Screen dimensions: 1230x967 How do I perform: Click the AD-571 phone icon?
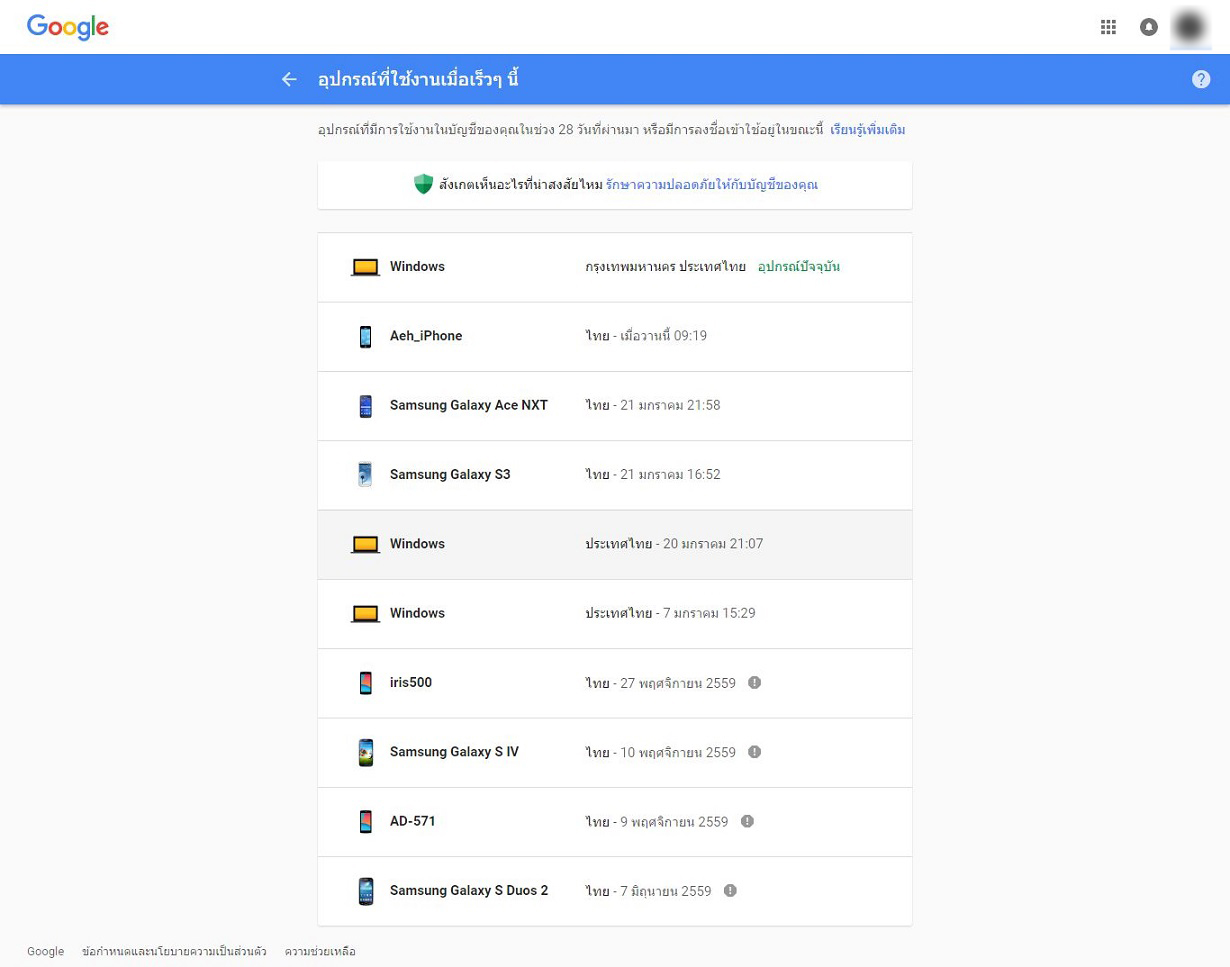pyautogui.click(x=365, y=822)
